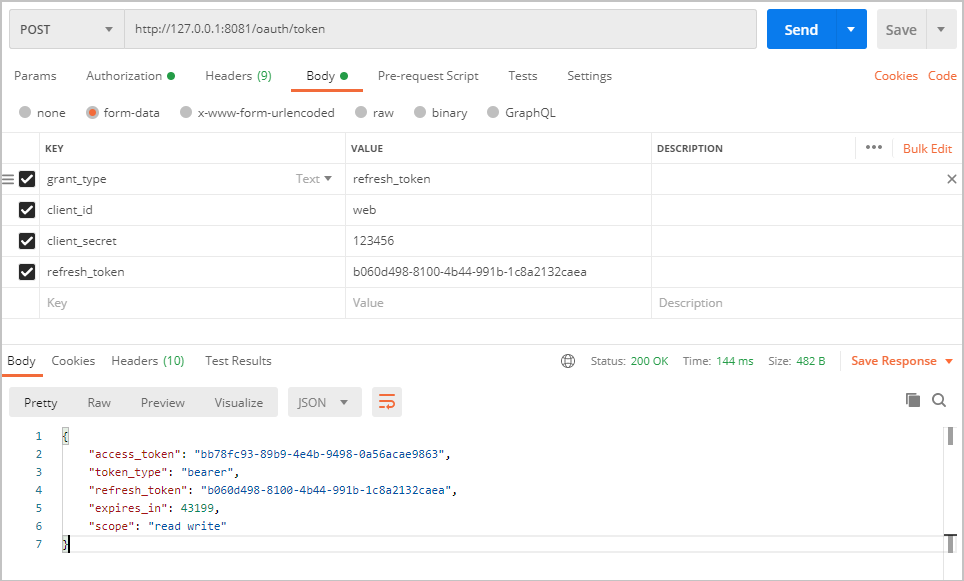
Task: Copy response body with the copy icon
Action: coord(913,400)
